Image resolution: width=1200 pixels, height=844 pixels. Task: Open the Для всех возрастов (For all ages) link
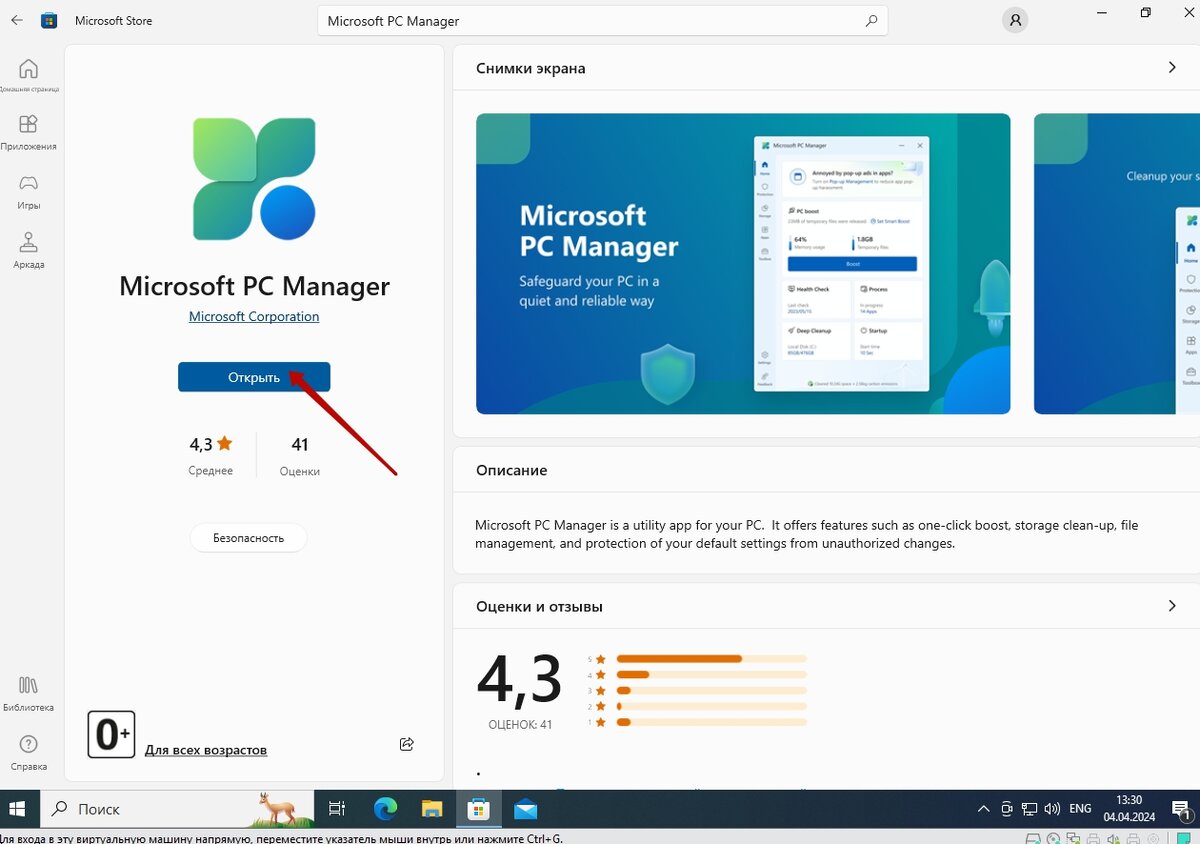pos(206,750)
